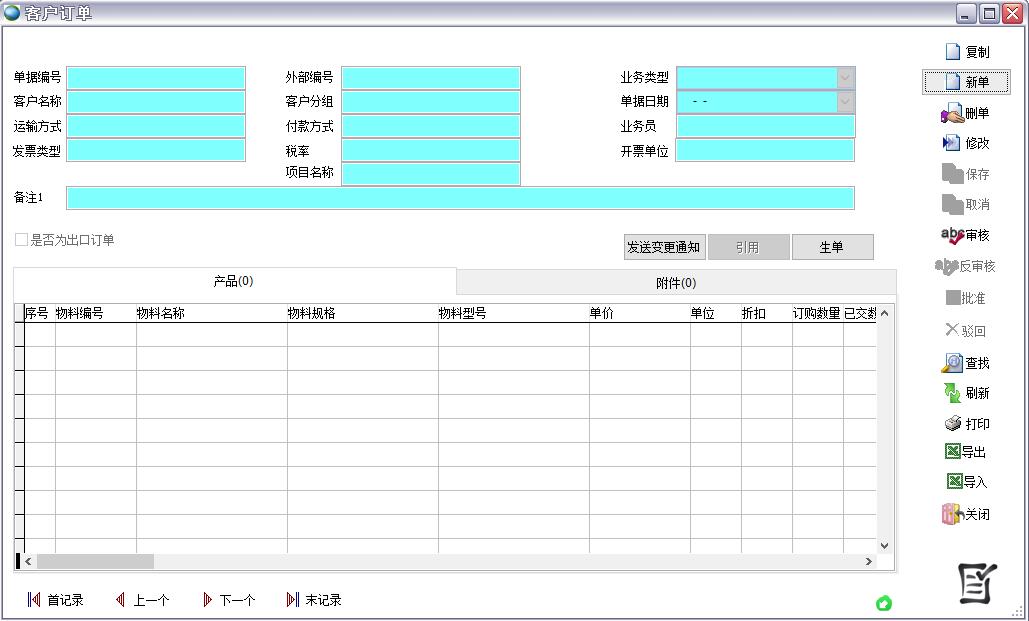Click the 审核 (Audit) icon
The image size is (1029, 621).
pos(953,235)
